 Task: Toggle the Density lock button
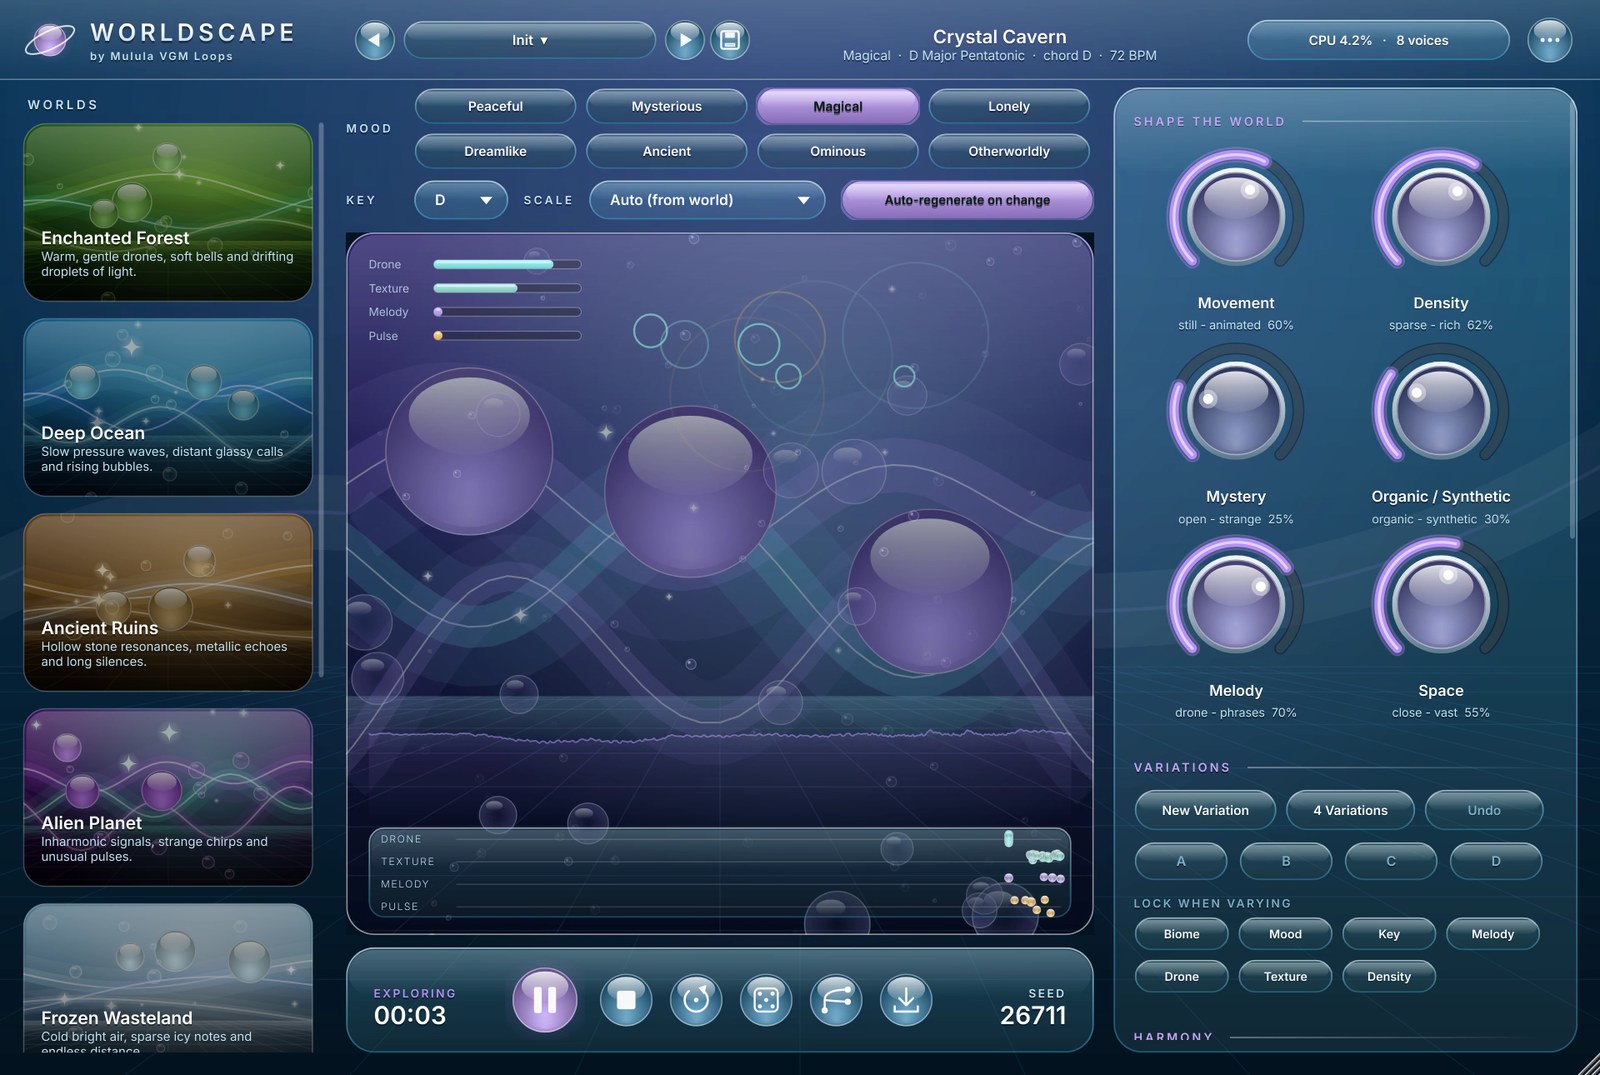(x=1389, y=976)
